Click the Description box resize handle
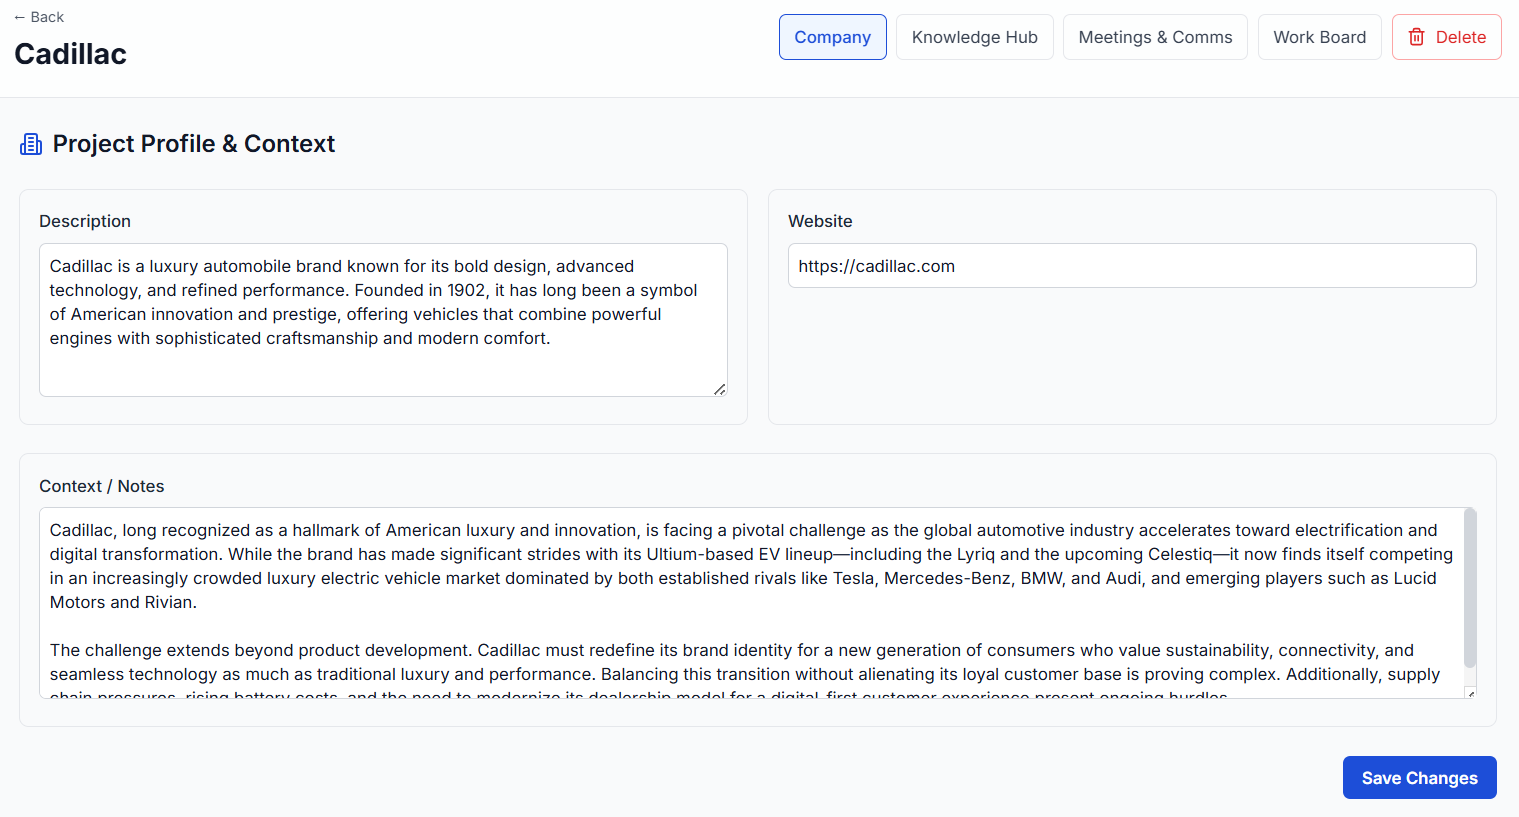The height and width of the screenshot is (817, 1519). pyautogui.click(x=719, y=389)
